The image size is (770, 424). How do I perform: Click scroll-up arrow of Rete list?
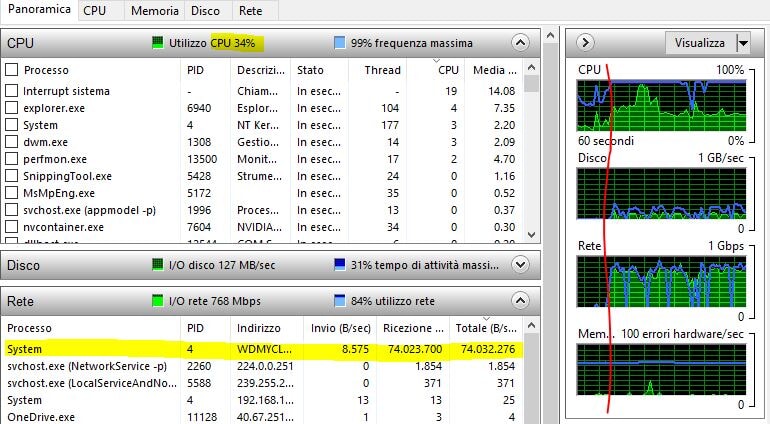pos(531,325)
